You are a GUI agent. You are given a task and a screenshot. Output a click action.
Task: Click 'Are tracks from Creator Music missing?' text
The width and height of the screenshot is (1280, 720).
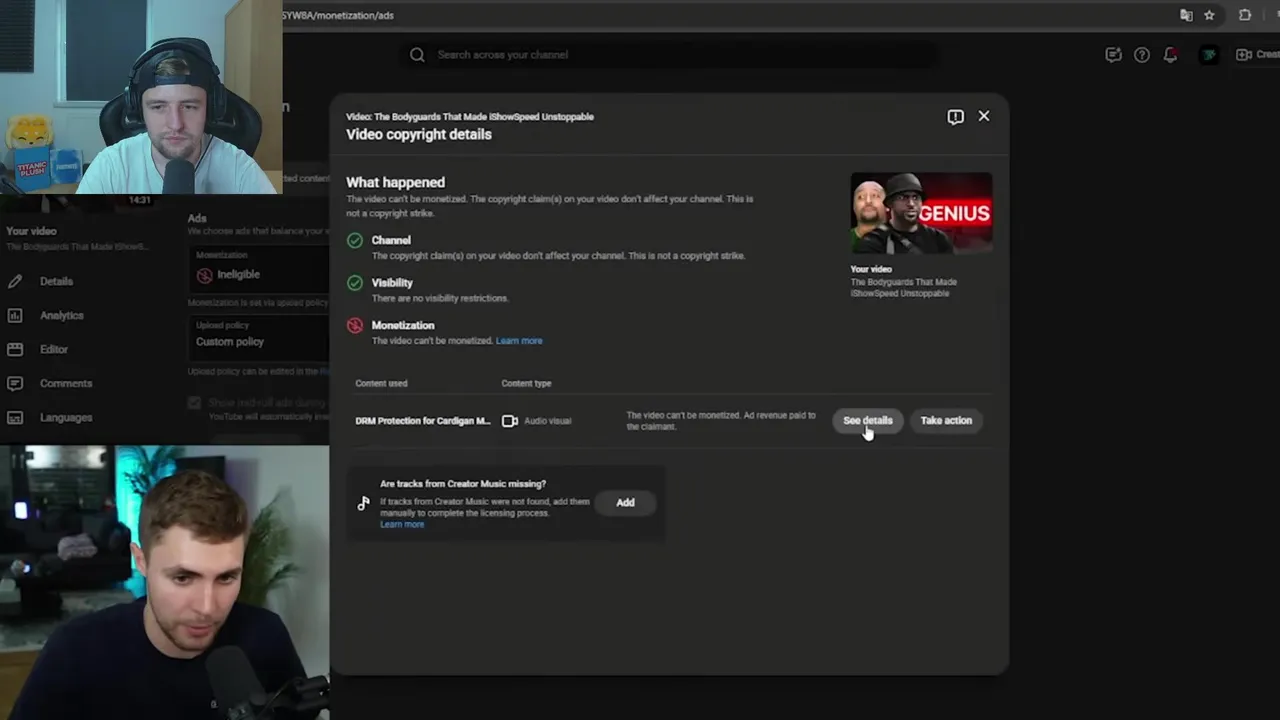tap(463, 484)
